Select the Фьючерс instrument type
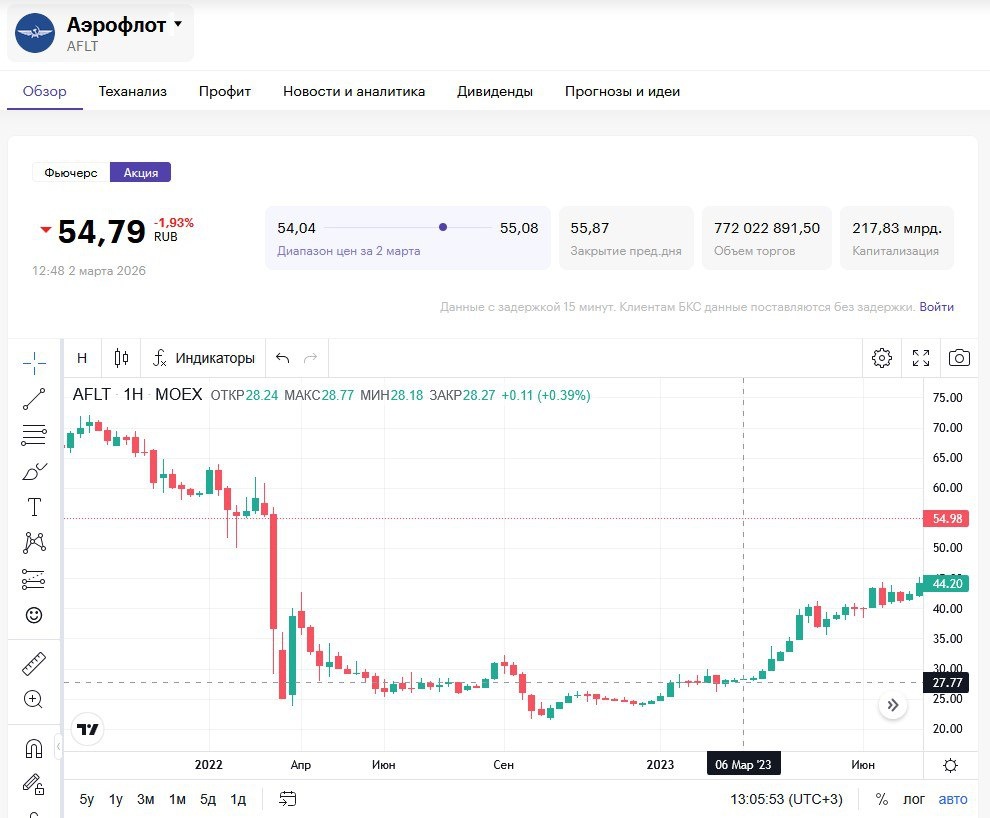This screenshot has width=990, height=818. pyautogui.click(x=71, y=172)
